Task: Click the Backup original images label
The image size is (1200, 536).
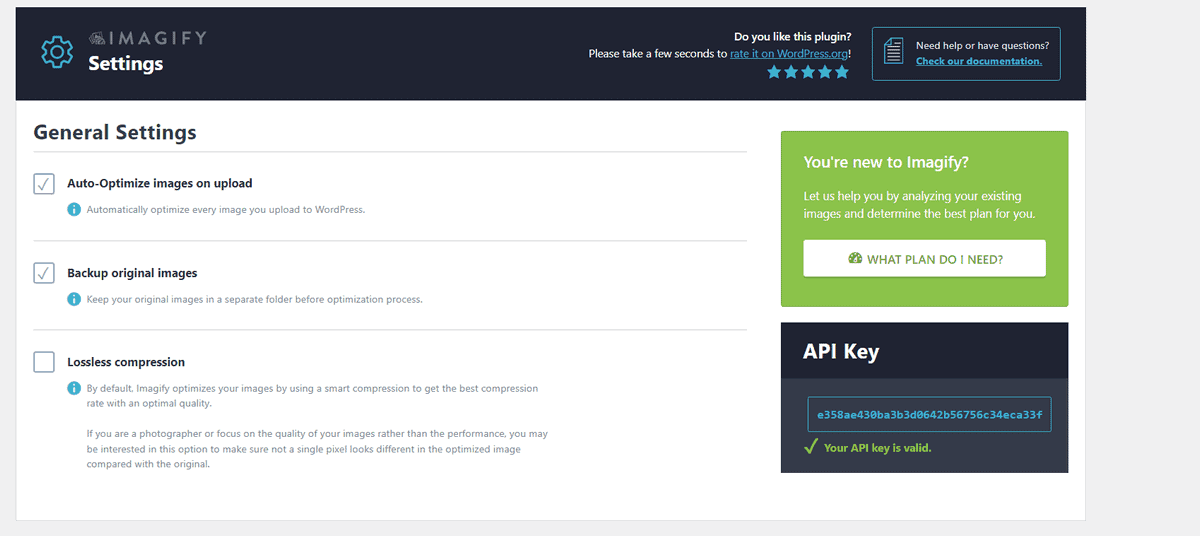Action: (x=132, y=272)
